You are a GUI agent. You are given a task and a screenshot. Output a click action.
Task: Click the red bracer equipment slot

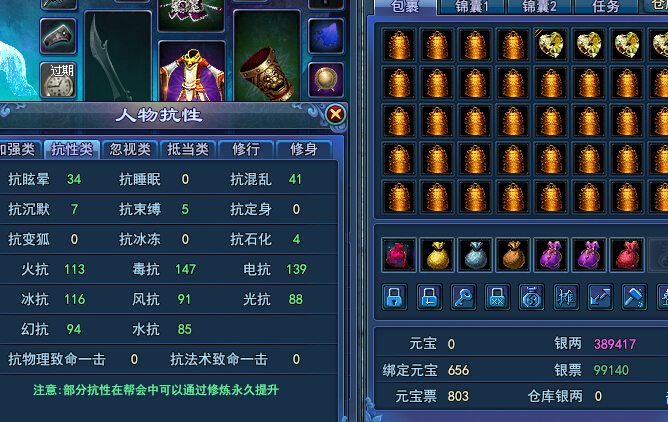[x=267, y=55]
